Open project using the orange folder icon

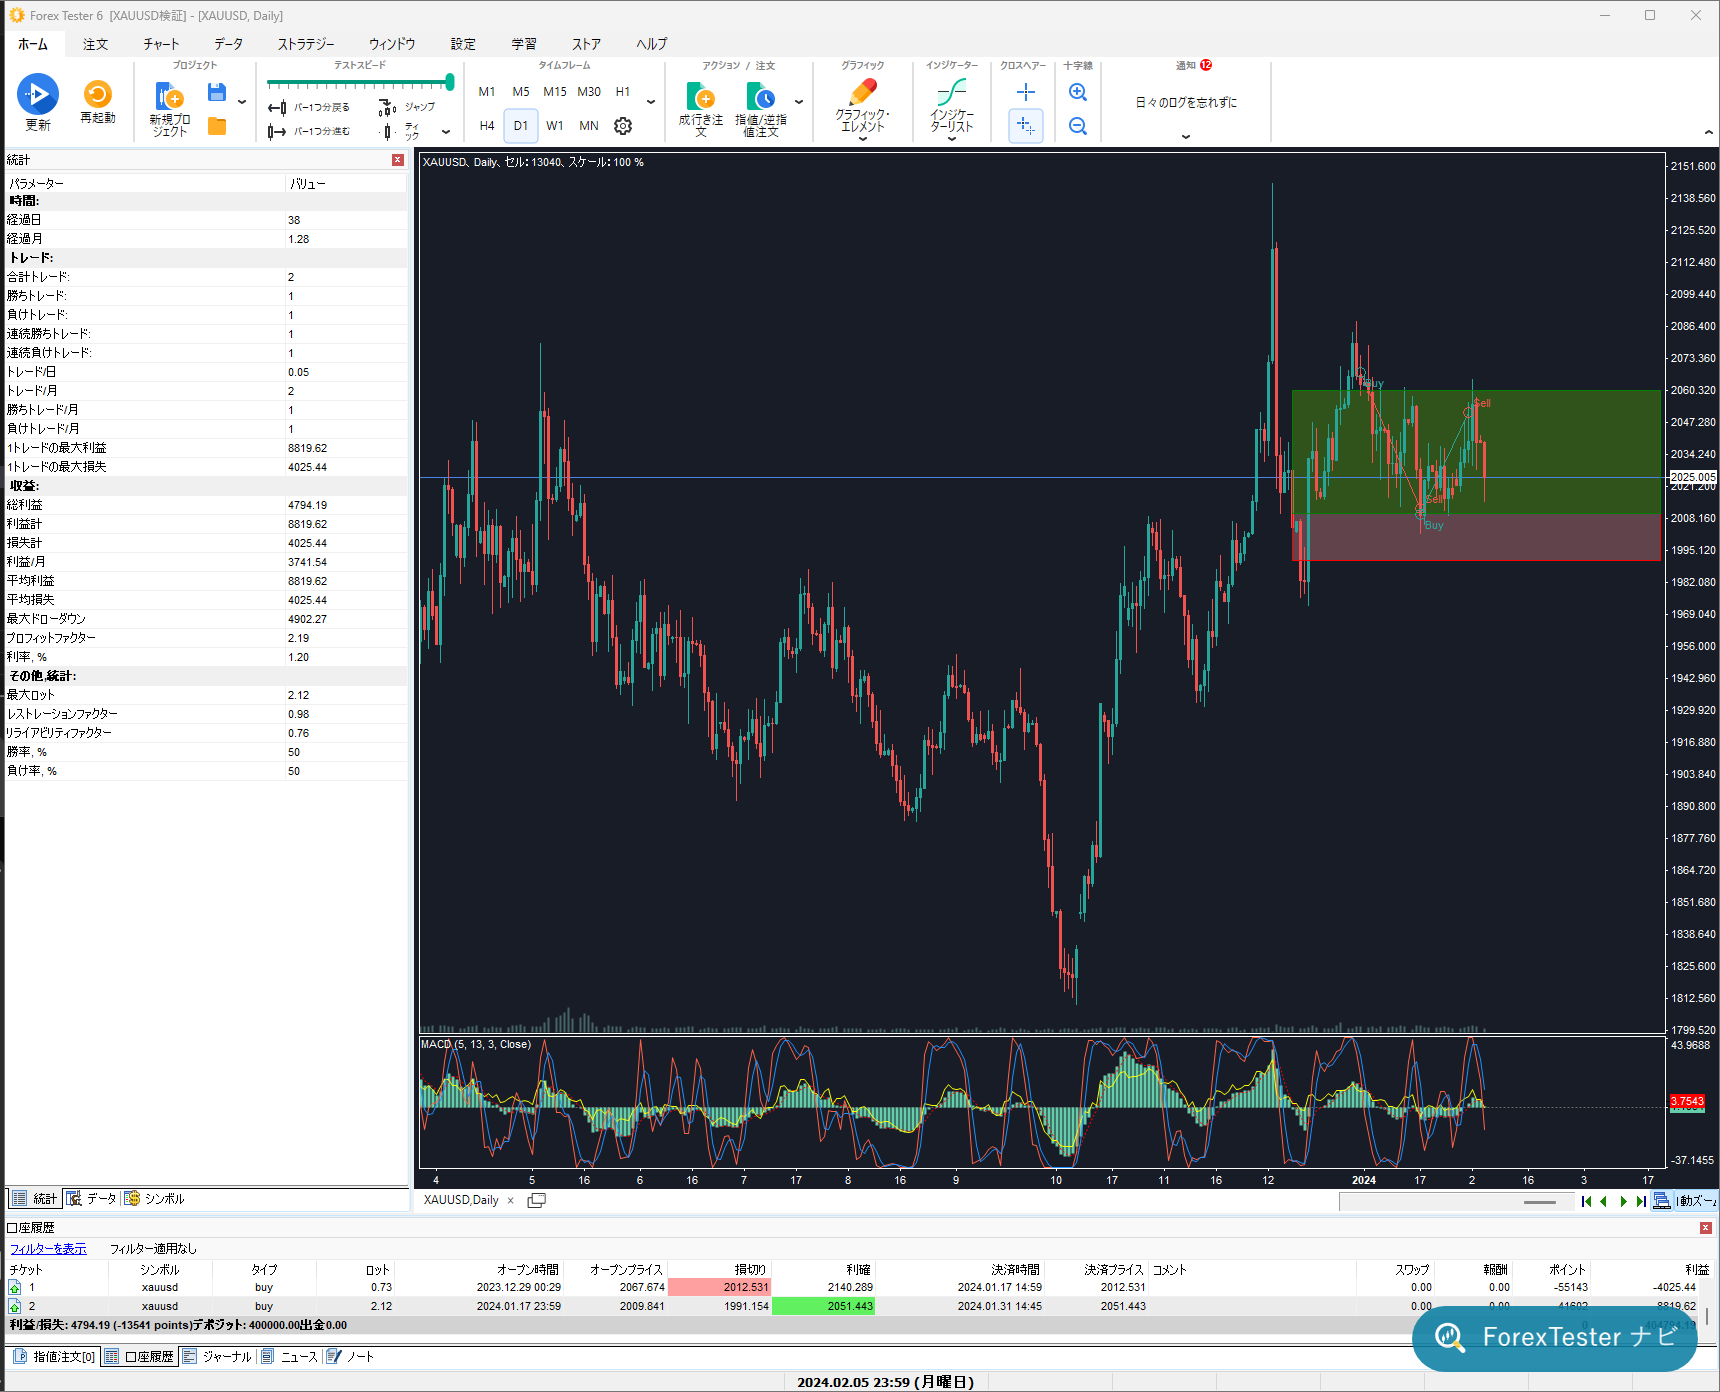pos(216,126)
